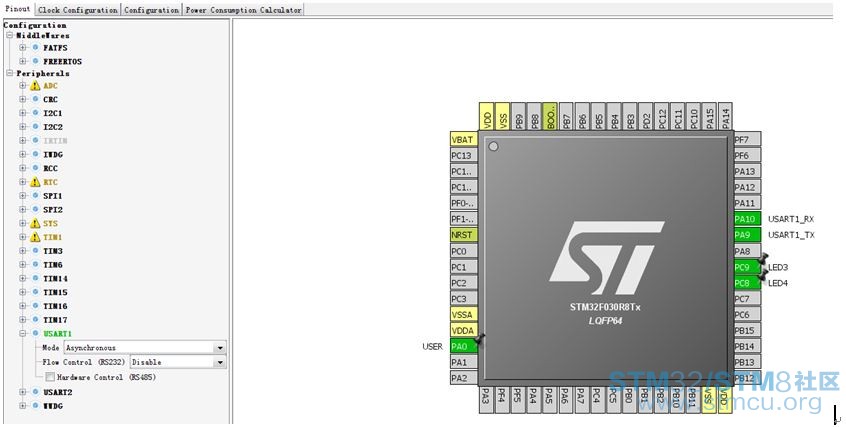Open the Power Consumption Calculator tab
846x427 pixels.
243,10
